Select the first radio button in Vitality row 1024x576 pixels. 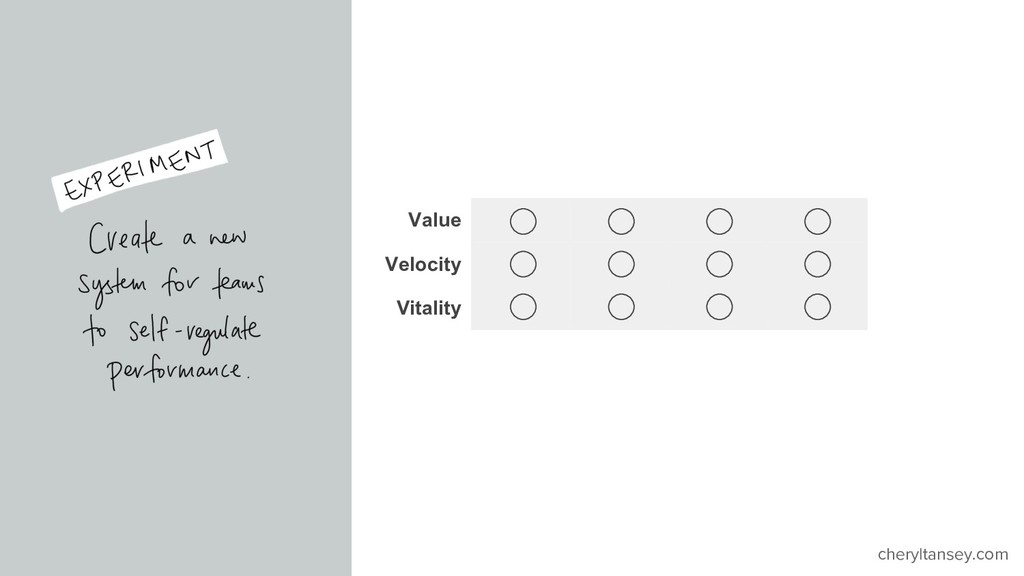[x=523, y=307]
